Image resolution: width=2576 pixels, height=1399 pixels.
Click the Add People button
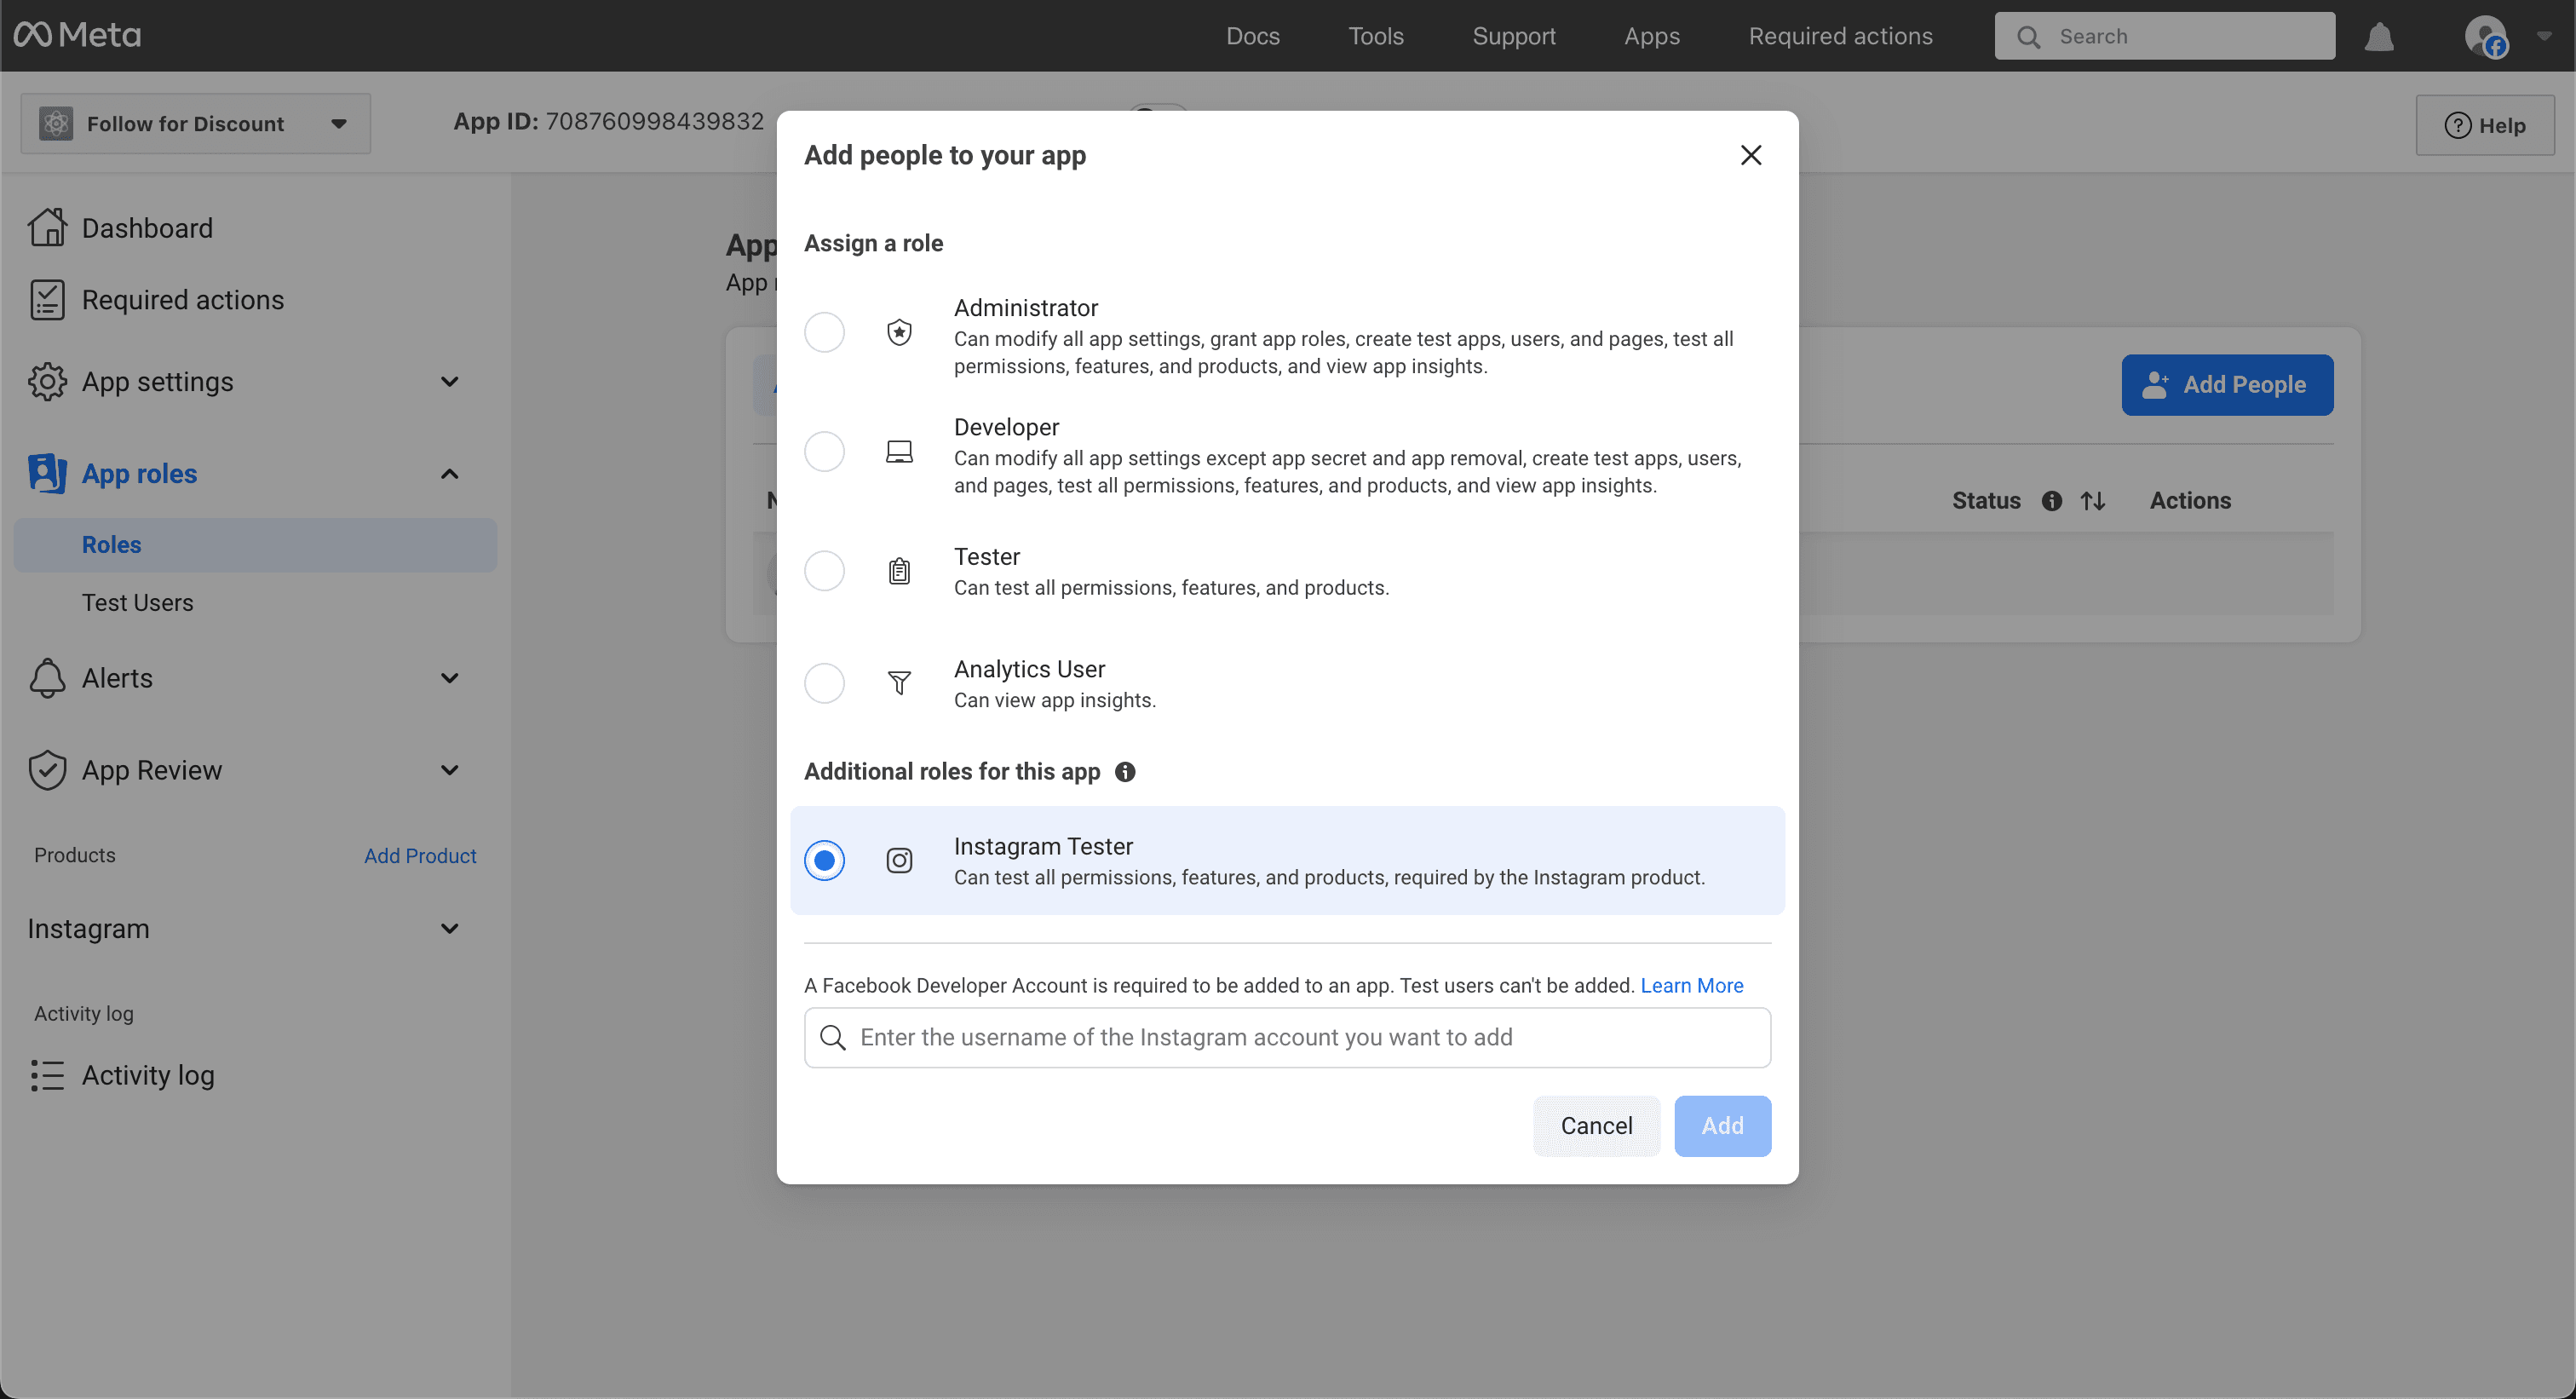(x=2227, y=385)
